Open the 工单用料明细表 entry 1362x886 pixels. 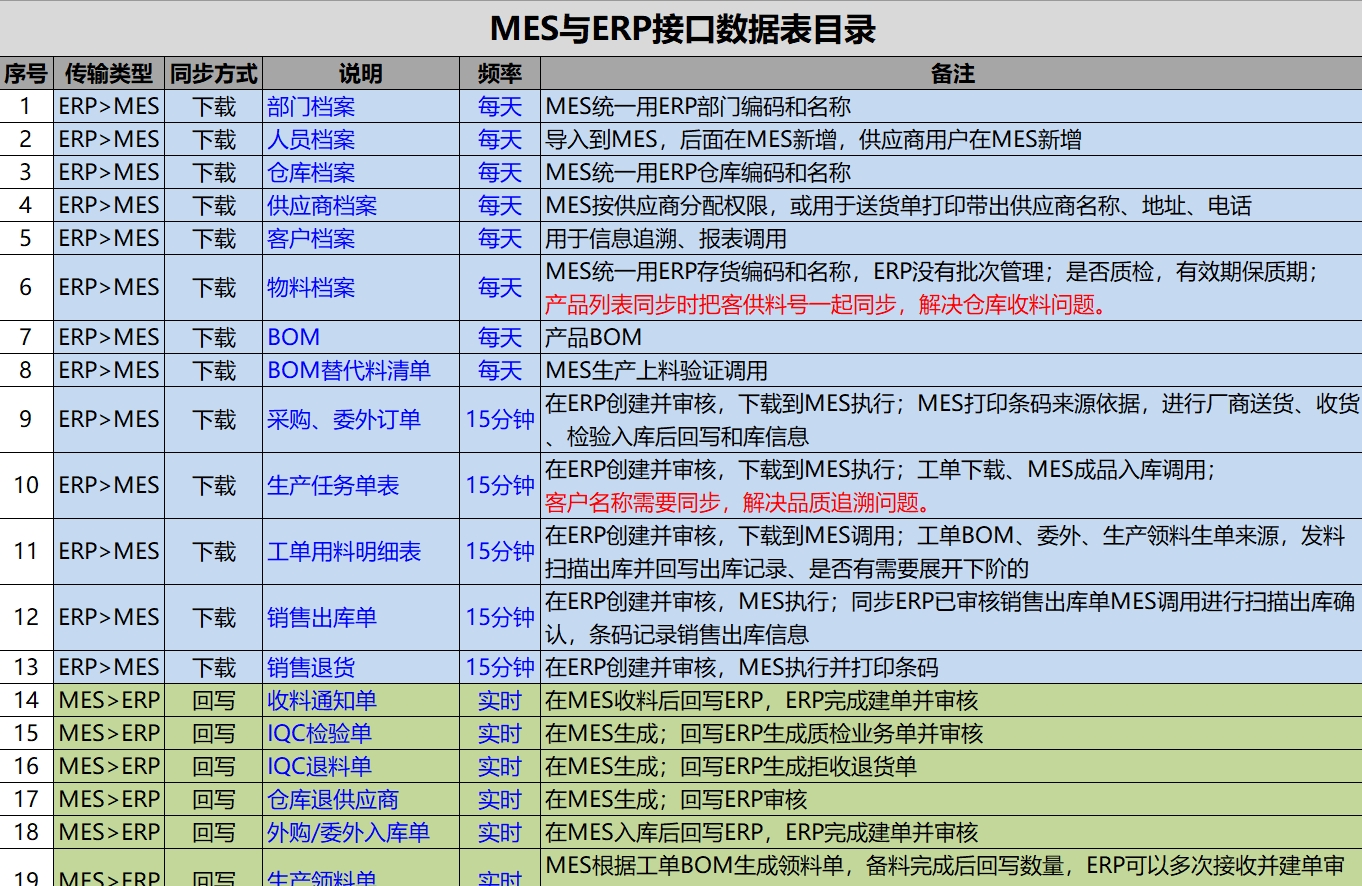pyautogui.click(x=344, y=551)
